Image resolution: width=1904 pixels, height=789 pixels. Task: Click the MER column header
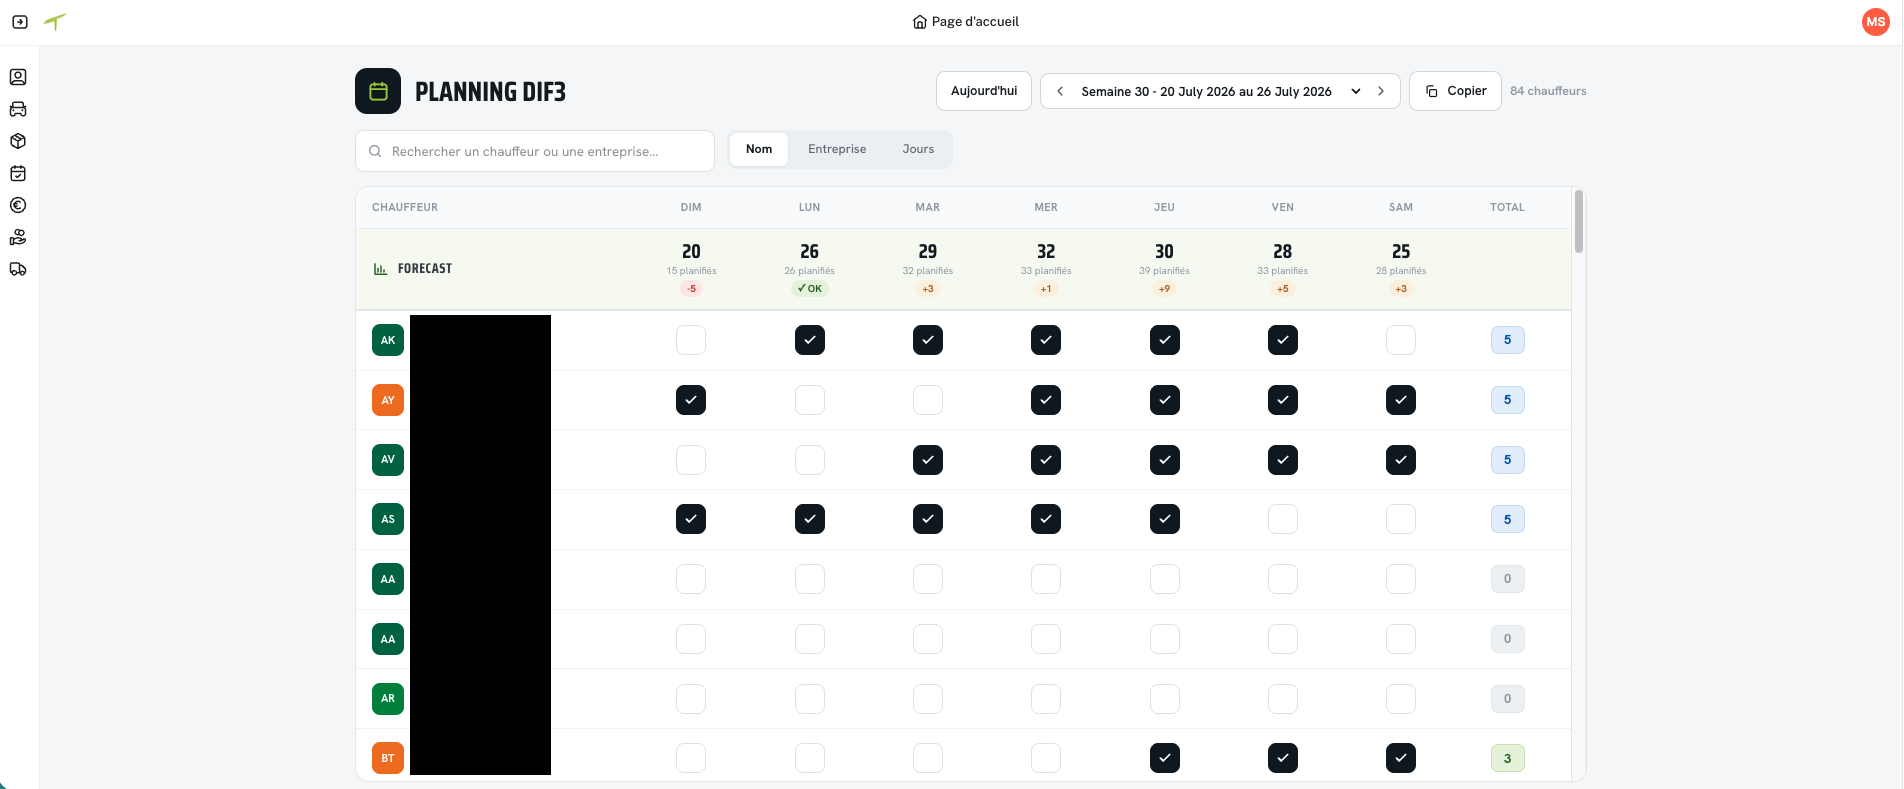coord(1046,207)
